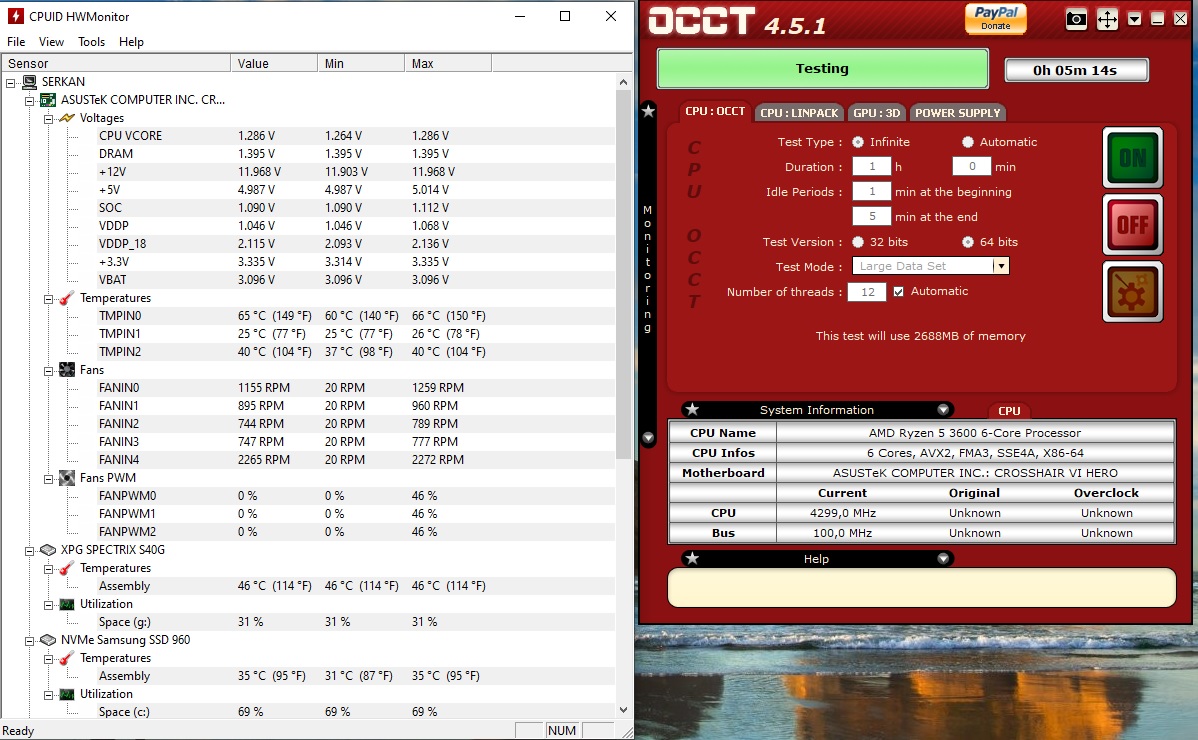This screenshot has height=740, width=1198.
Task: Select the 64 bits test version
Action: coord(968,242)
